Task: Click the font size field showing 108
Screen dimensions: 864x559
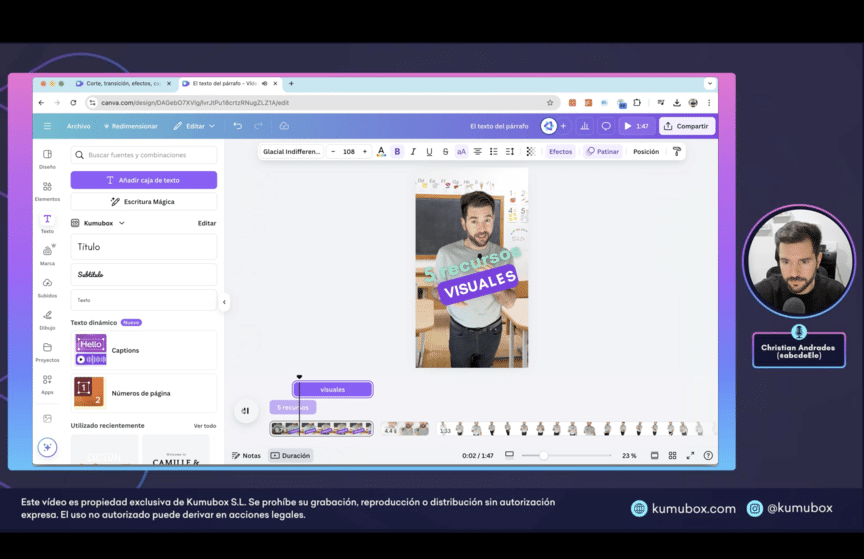Action: [349, 152]
